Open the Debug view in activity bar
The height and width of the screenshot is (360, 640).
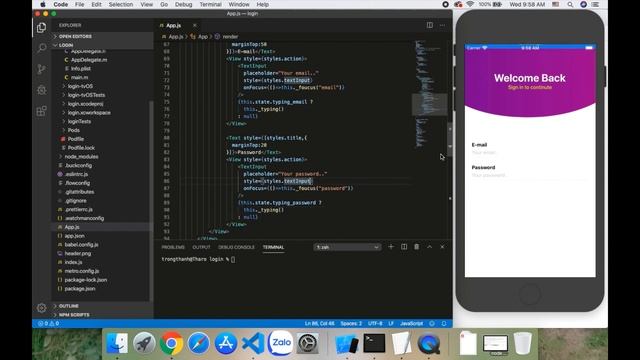click(41, 90)
